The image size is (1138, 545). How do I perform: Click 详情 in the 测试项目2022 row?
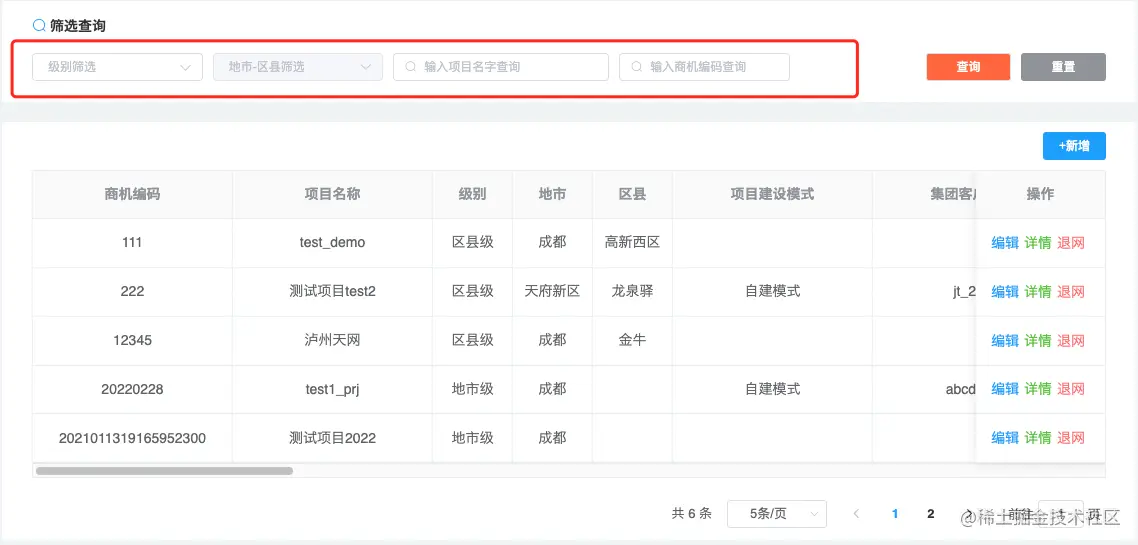tap(1038, 438)
